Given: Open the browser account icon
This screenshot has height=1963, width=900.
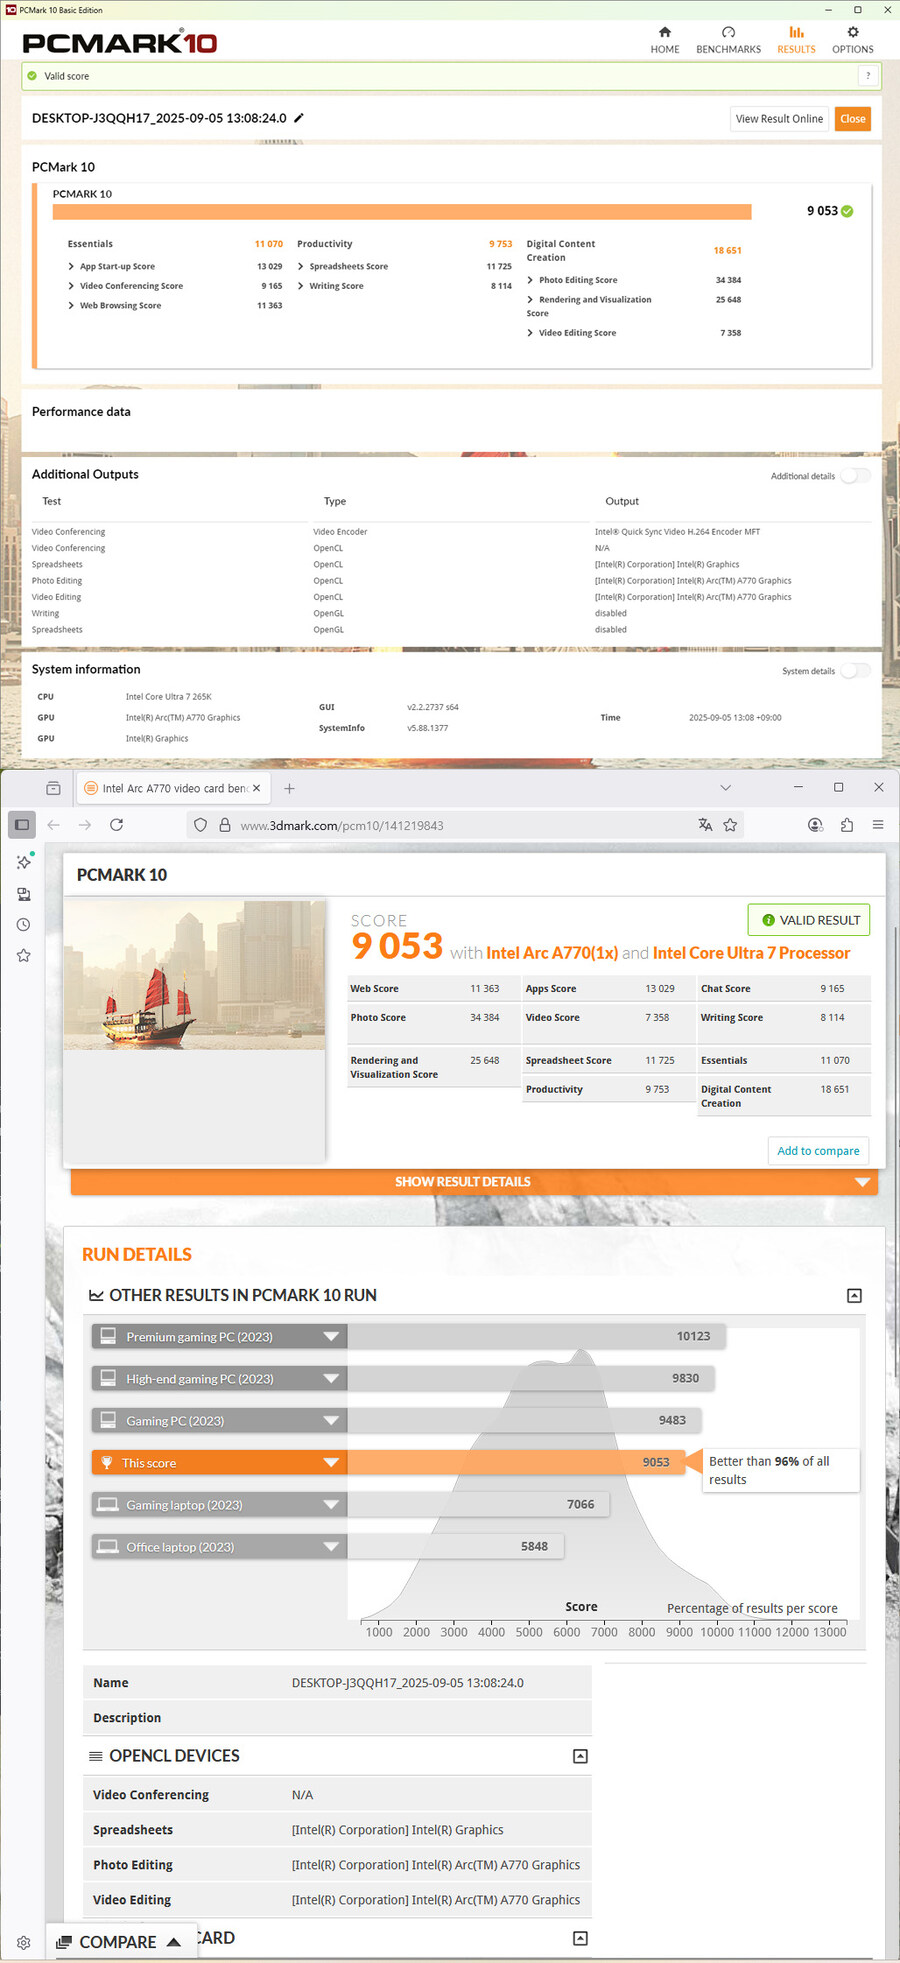Looking at the screenshot, I should click(815, 825).
